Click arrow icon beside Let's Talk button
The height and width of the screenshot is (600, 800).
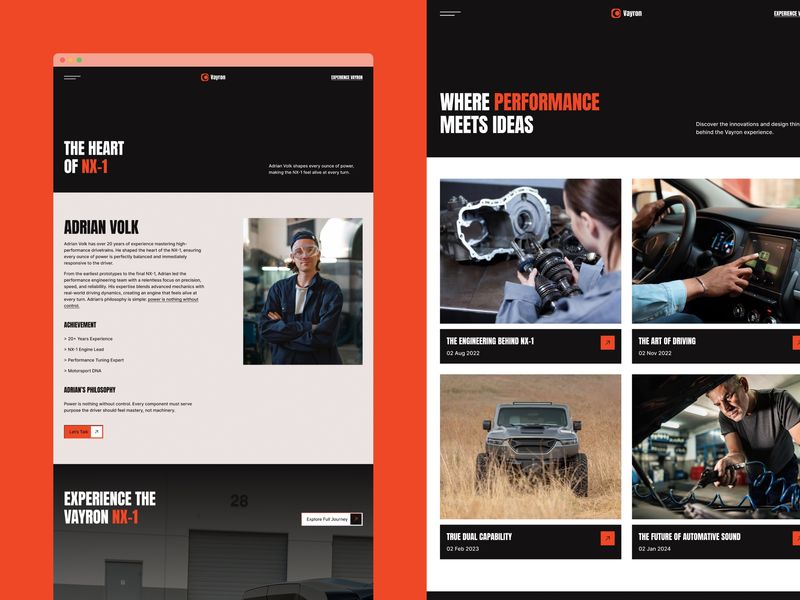[96, 432]
